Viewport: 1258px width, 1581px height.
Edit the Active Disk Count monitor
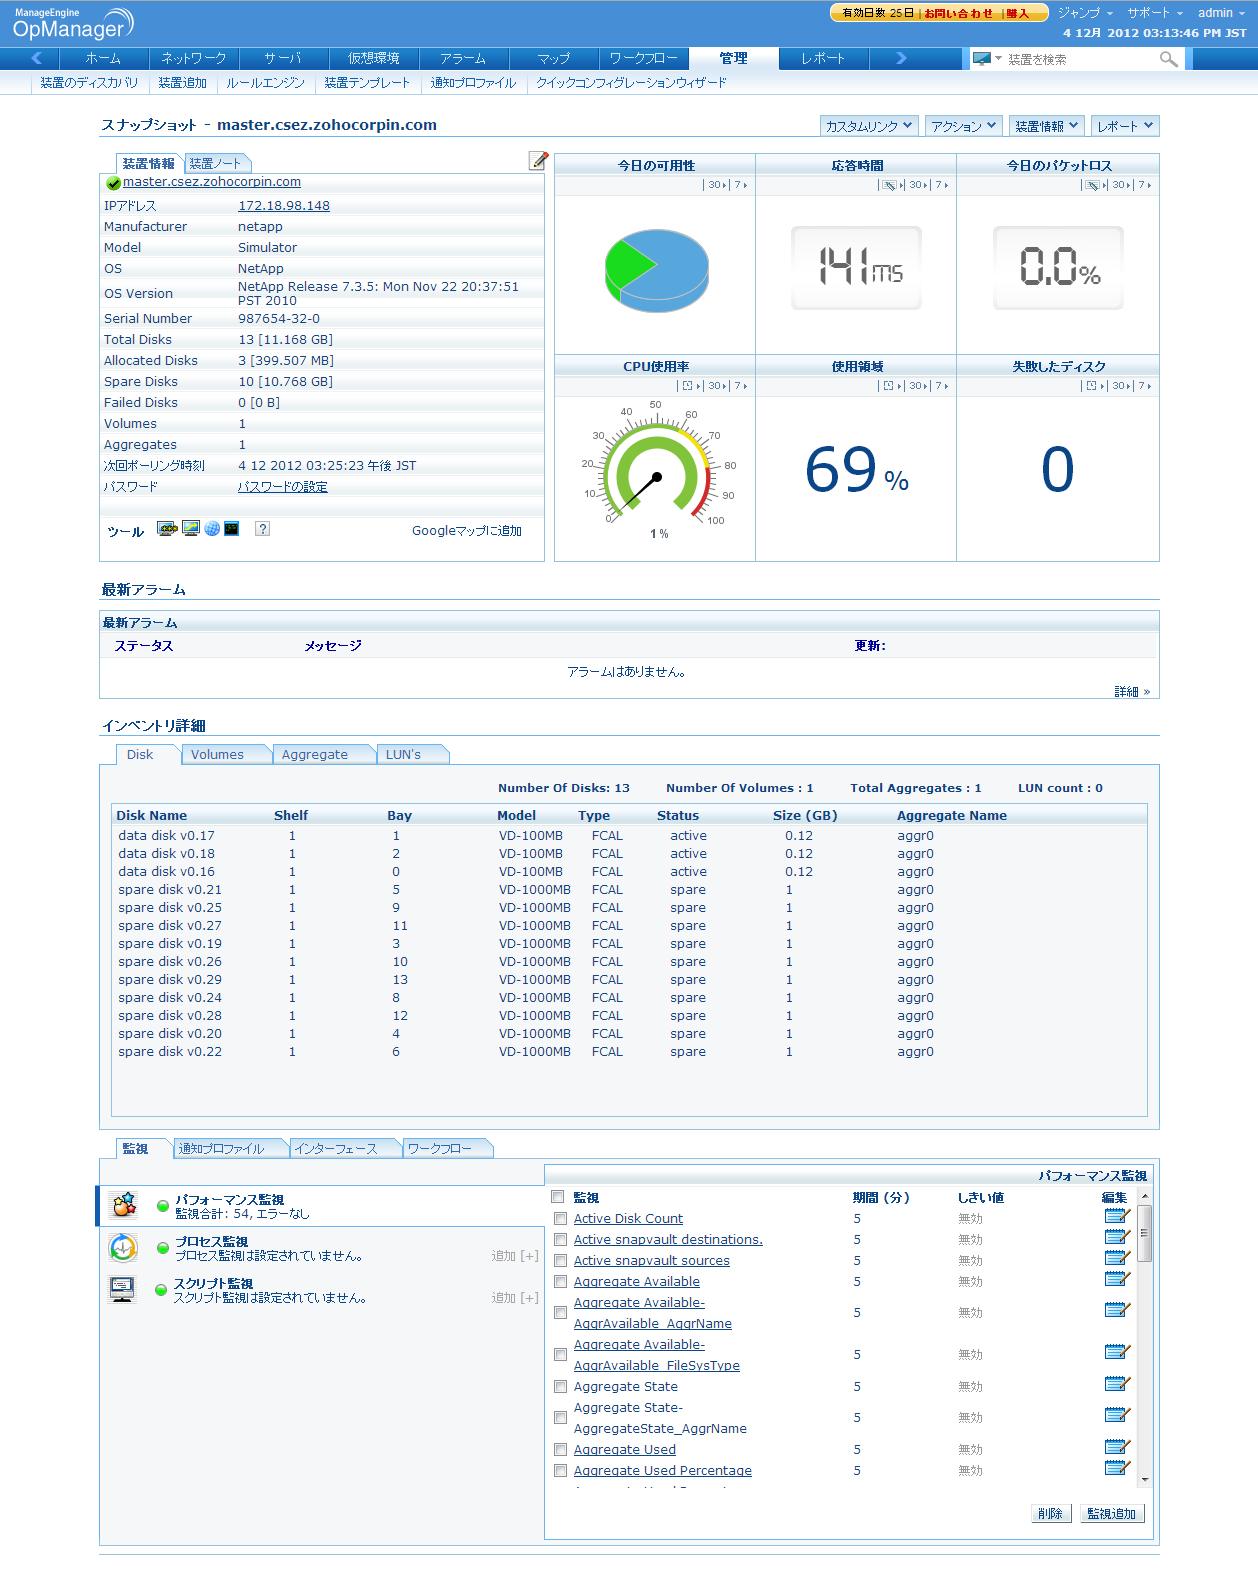(1116, 1217)
